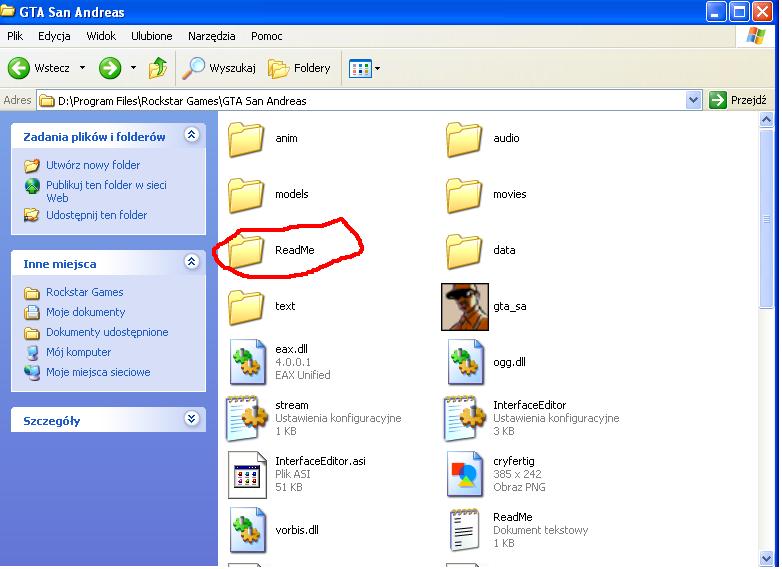Click the views icon in toolbar

pyautogui.click(x=360, y=68)
